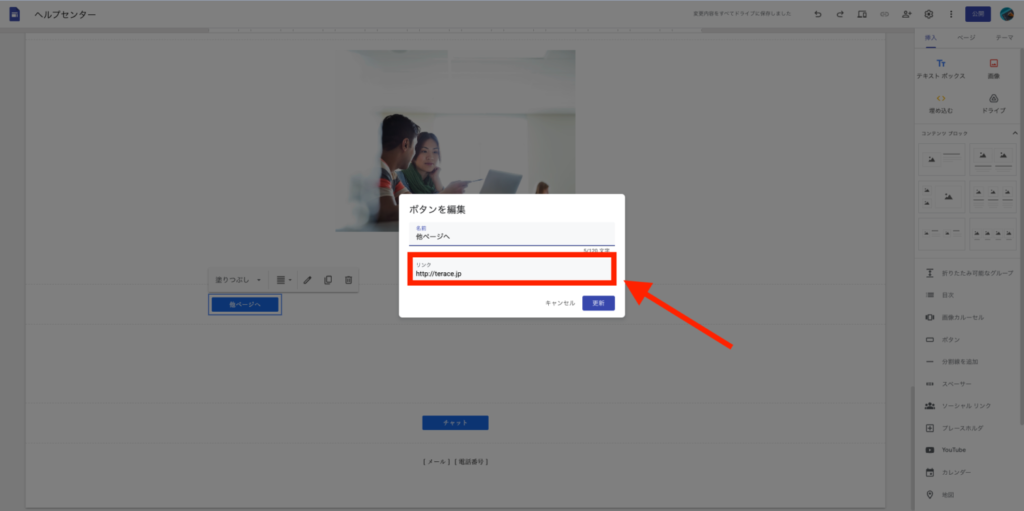Open the three-dot more menu
This screenshot has width=1024, height=511.
(x=950, y=14)
